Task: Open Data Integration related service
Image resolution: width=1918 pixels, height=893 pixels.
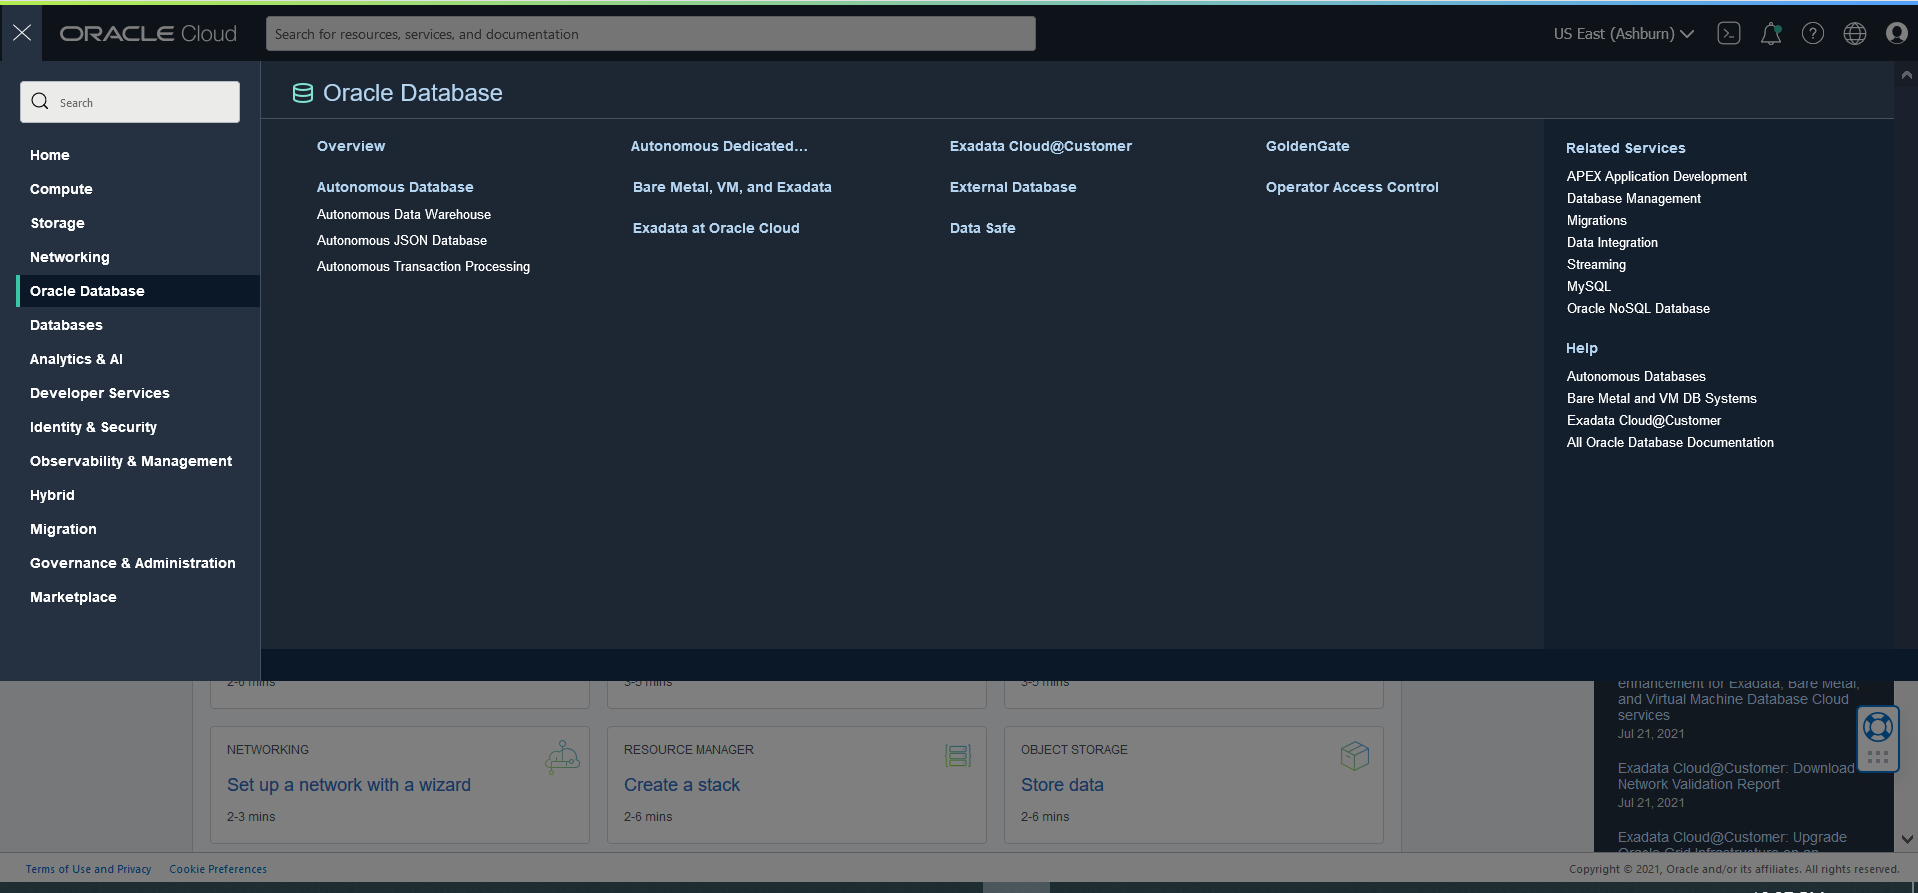Action: (x=1612, y=242)
